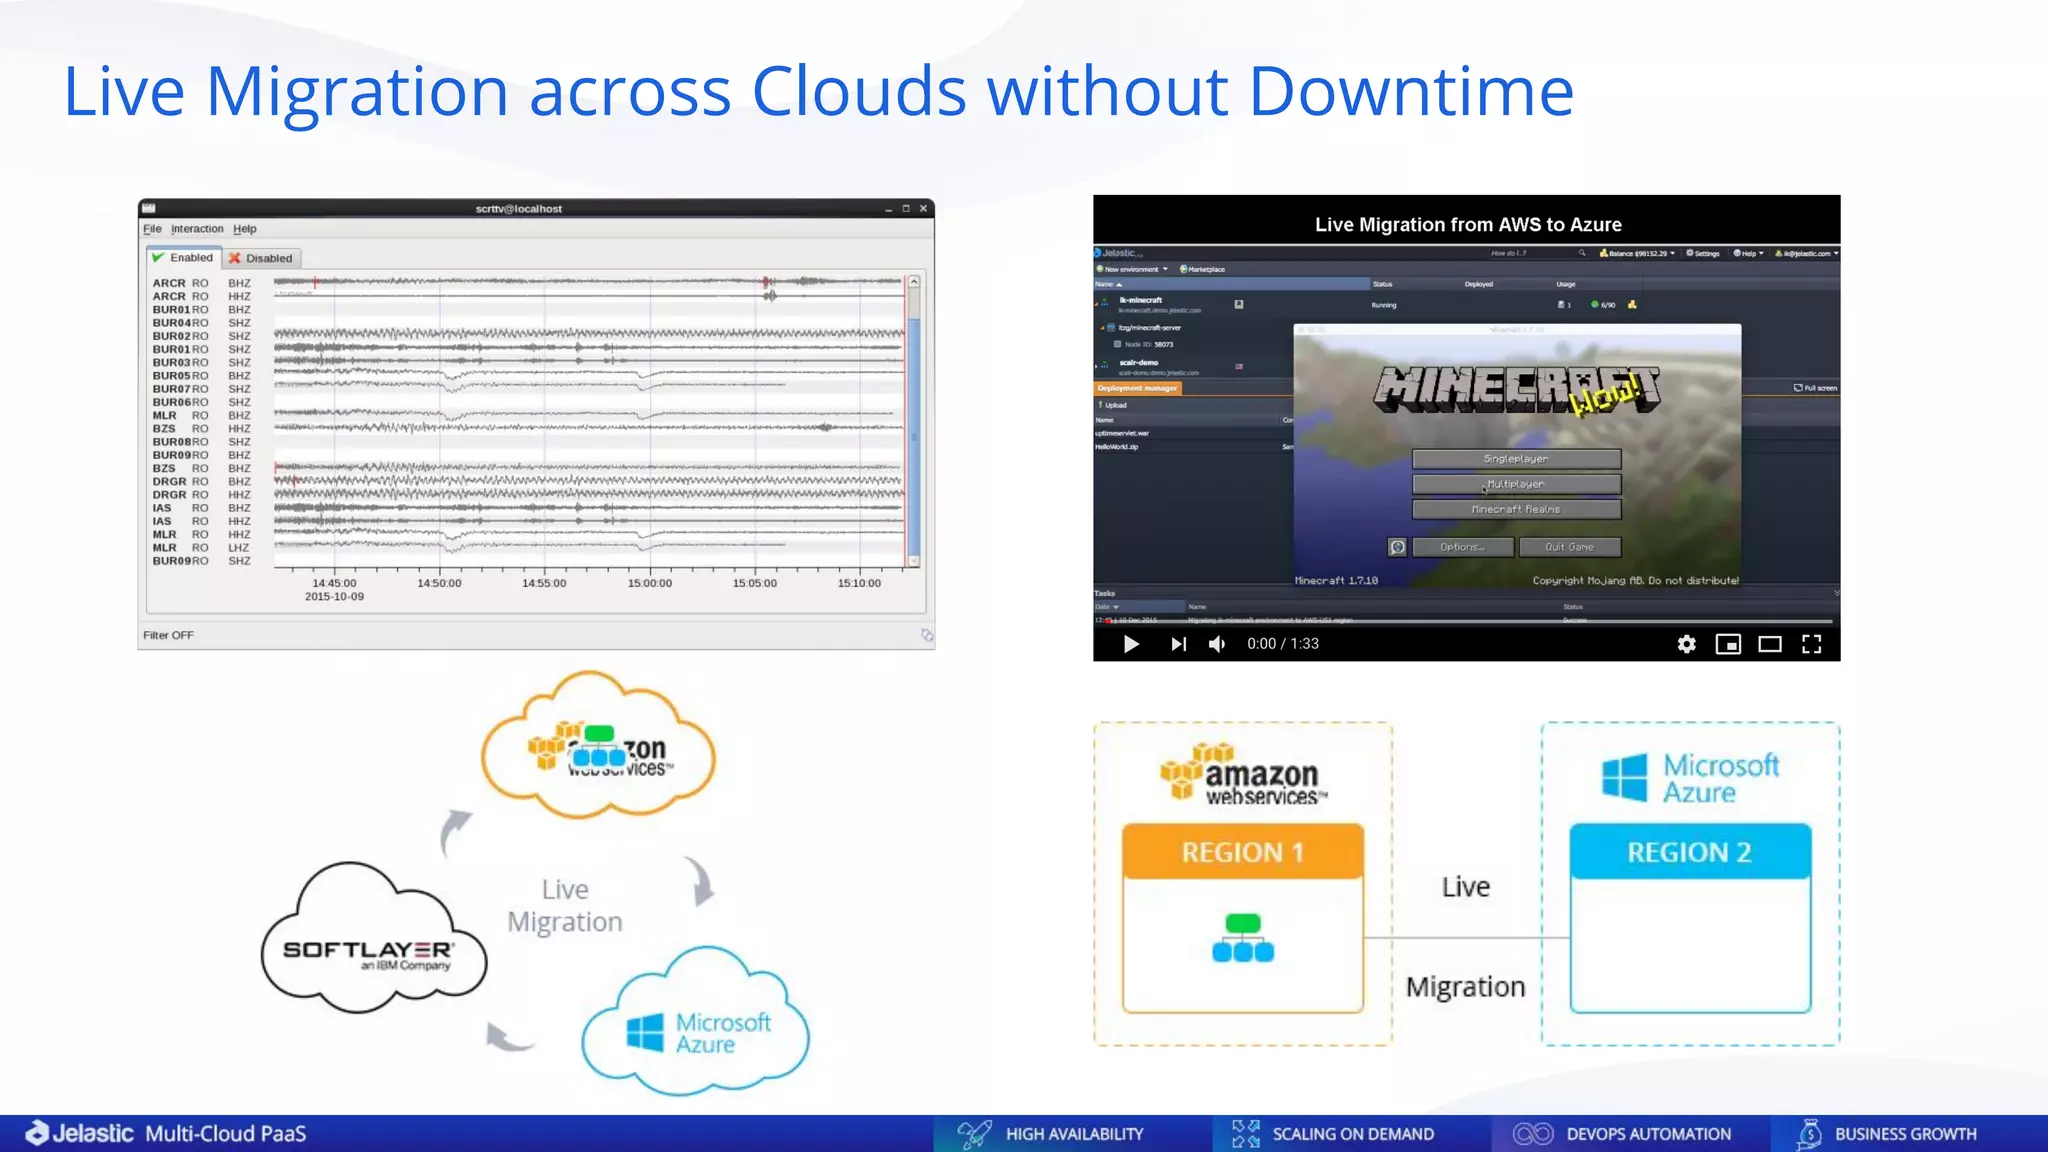The height and width of the screenshot is (1152, 2048).
Task: Switch to the Enabled tab in scrttv
Action: click(184, 258)
